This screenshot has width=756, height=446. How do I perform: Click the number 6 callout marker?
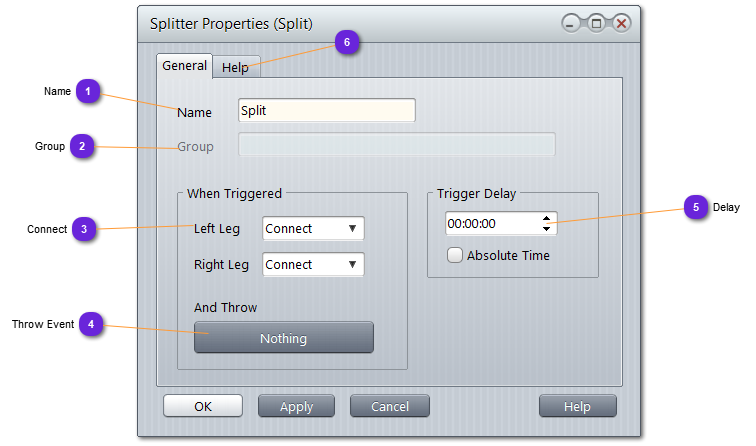pyautogui.click(x=347, y=43)
